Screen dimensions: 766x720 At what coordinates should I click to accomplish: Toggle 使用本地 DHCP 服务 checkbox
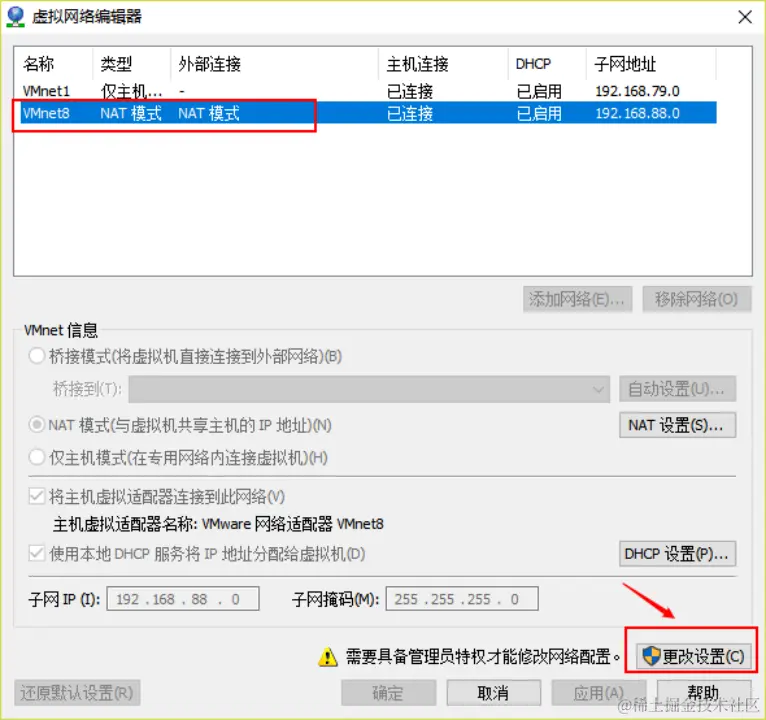[x=37, y=553]
